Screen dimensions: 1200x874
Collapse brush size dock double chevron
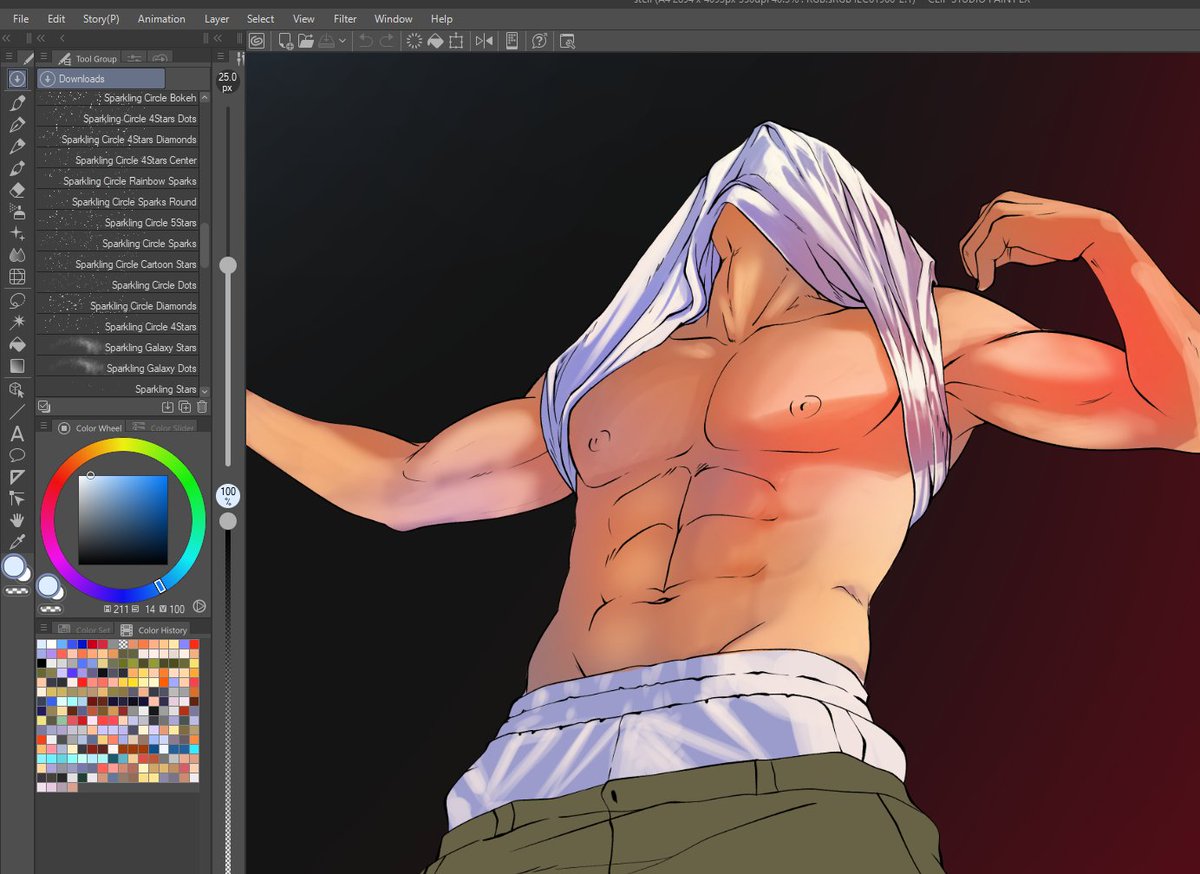[x=219, y=37]
